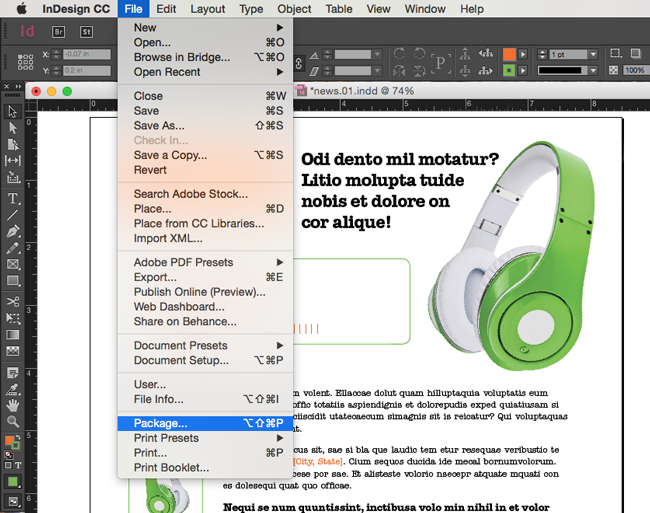Select the Free Transform tool
650x513 pixels.
(x=12, y=318)
